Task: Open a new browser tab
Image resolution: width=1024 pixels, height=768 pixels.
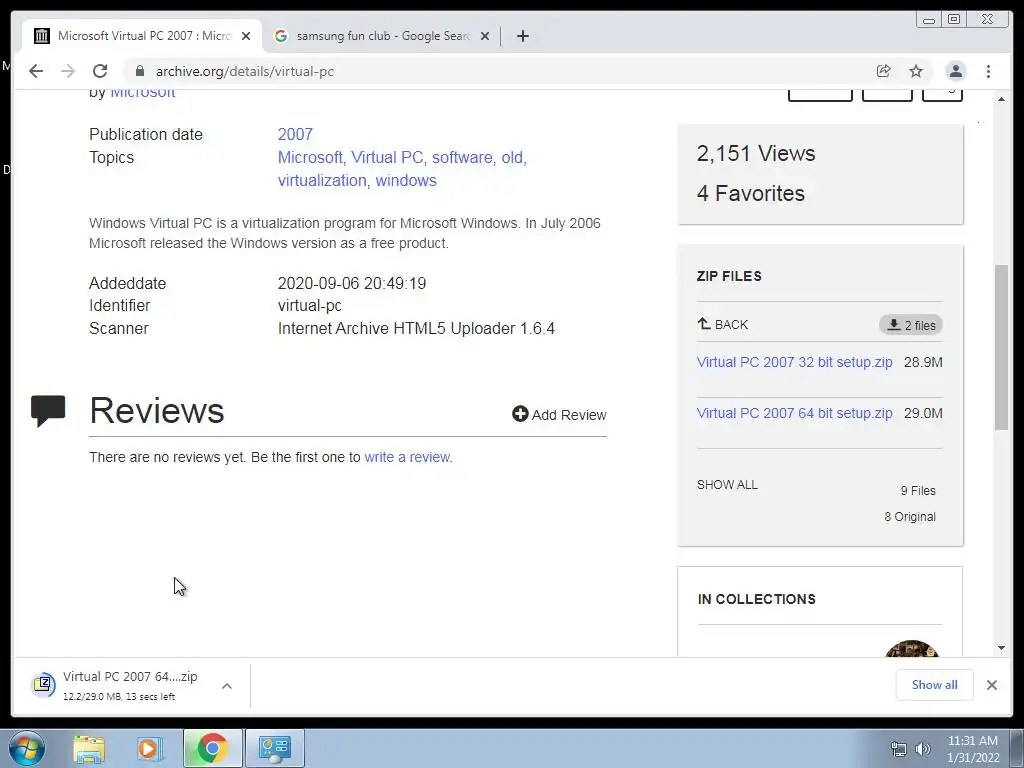Action: [x=522, y=36]
